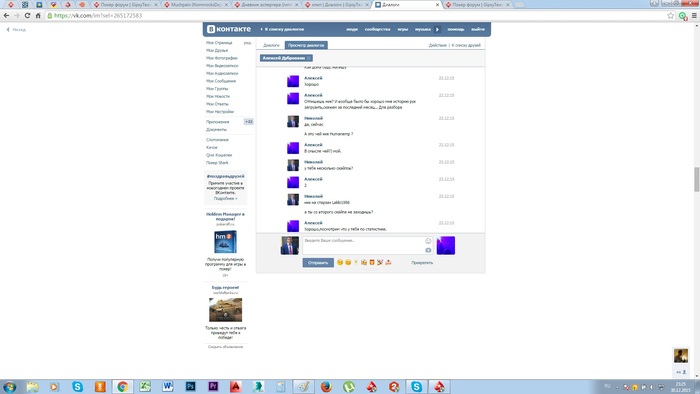This screenshot has width=700, height=394.
Task: Click the Отправить send button
Action: click(318, 263)
